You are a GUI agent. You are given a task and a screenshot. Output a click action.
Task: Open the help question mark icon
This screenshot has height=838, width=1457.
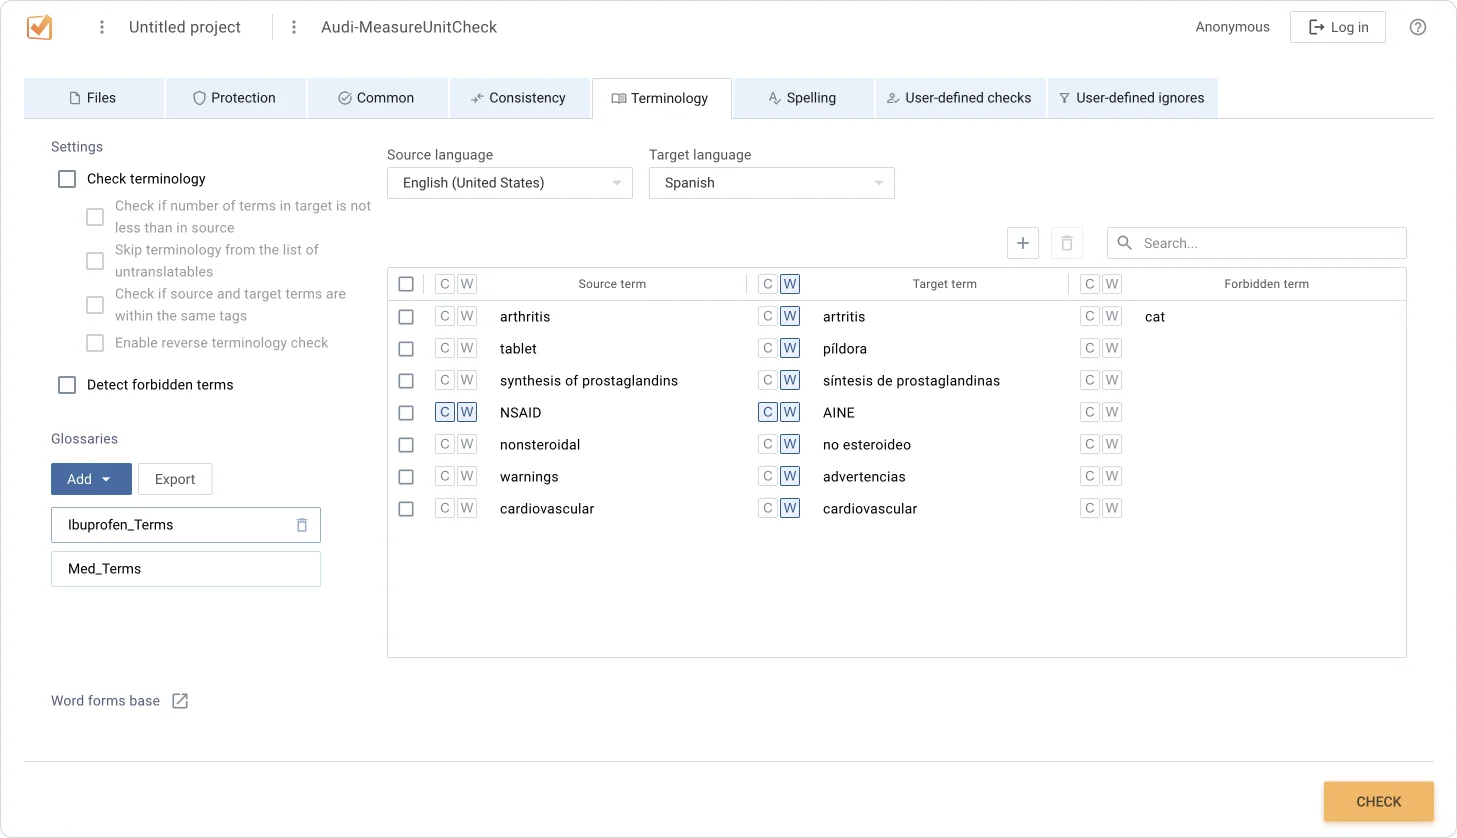[x=1417, y=27]
